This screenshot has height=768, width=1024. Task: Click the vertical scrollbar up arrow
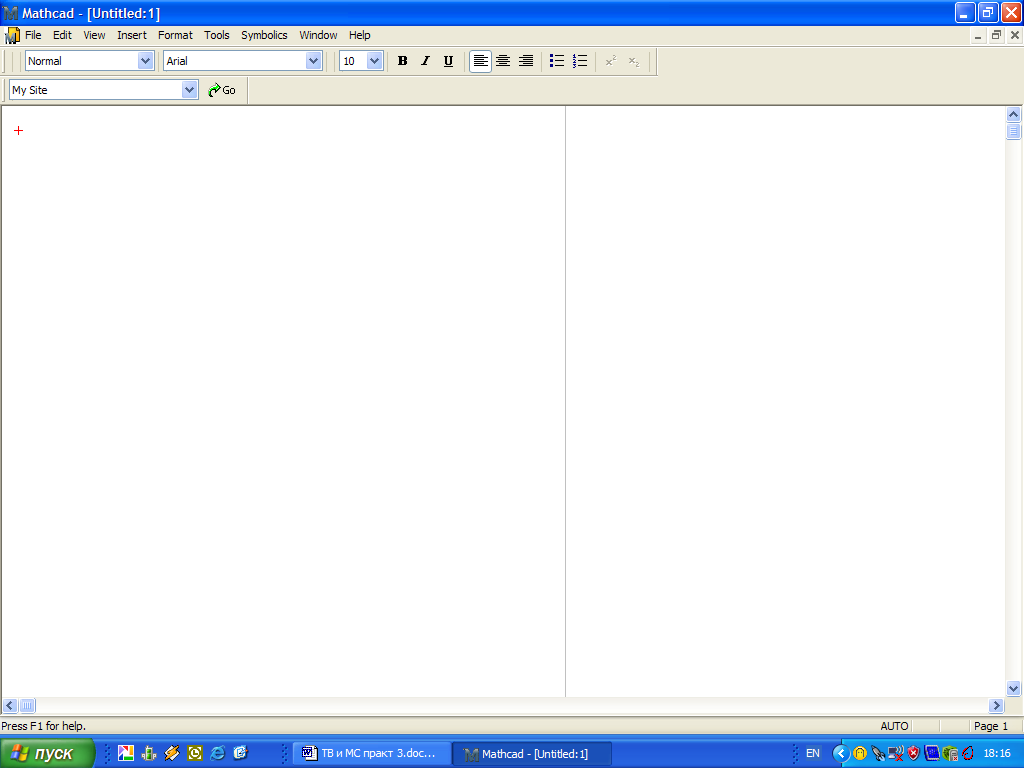[1013, 114]
